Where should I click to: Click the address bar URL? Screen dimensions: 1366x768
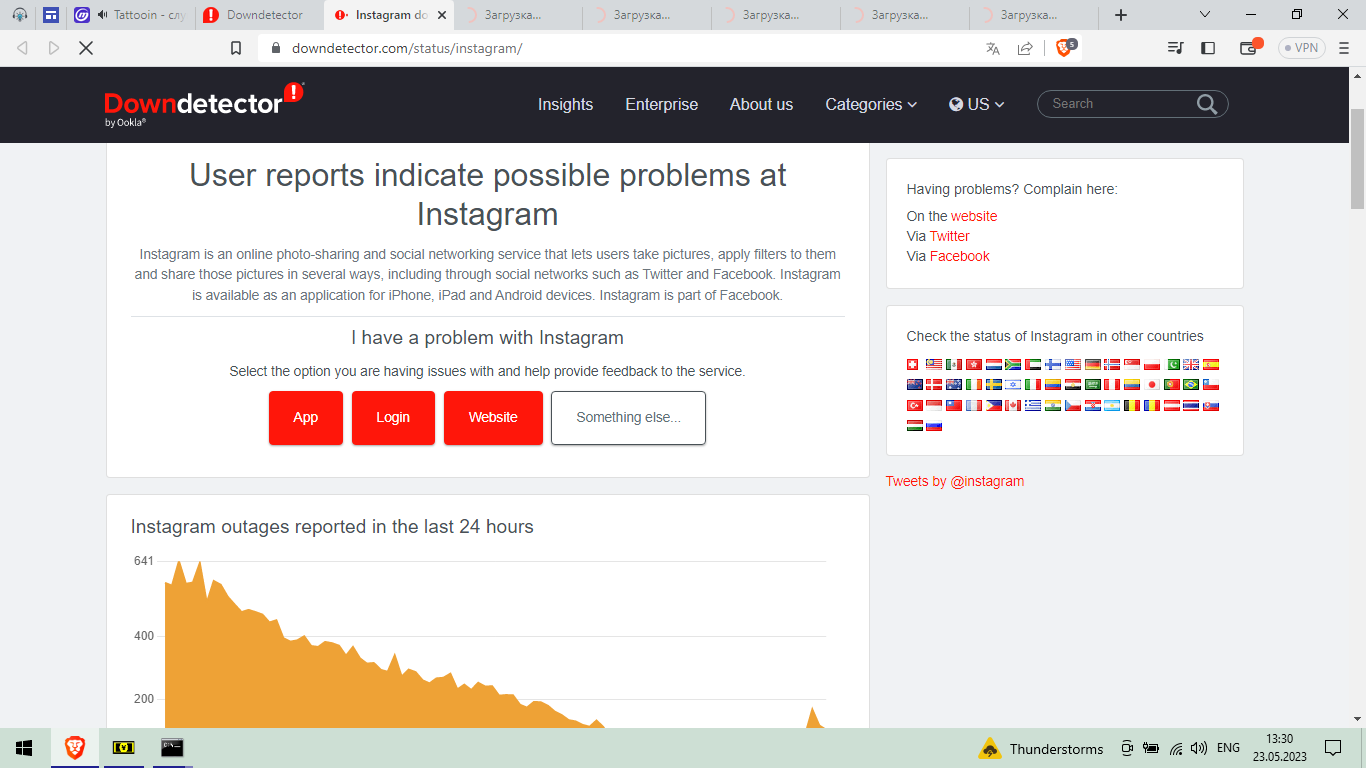pyautogui.click(x=407, y=48)
